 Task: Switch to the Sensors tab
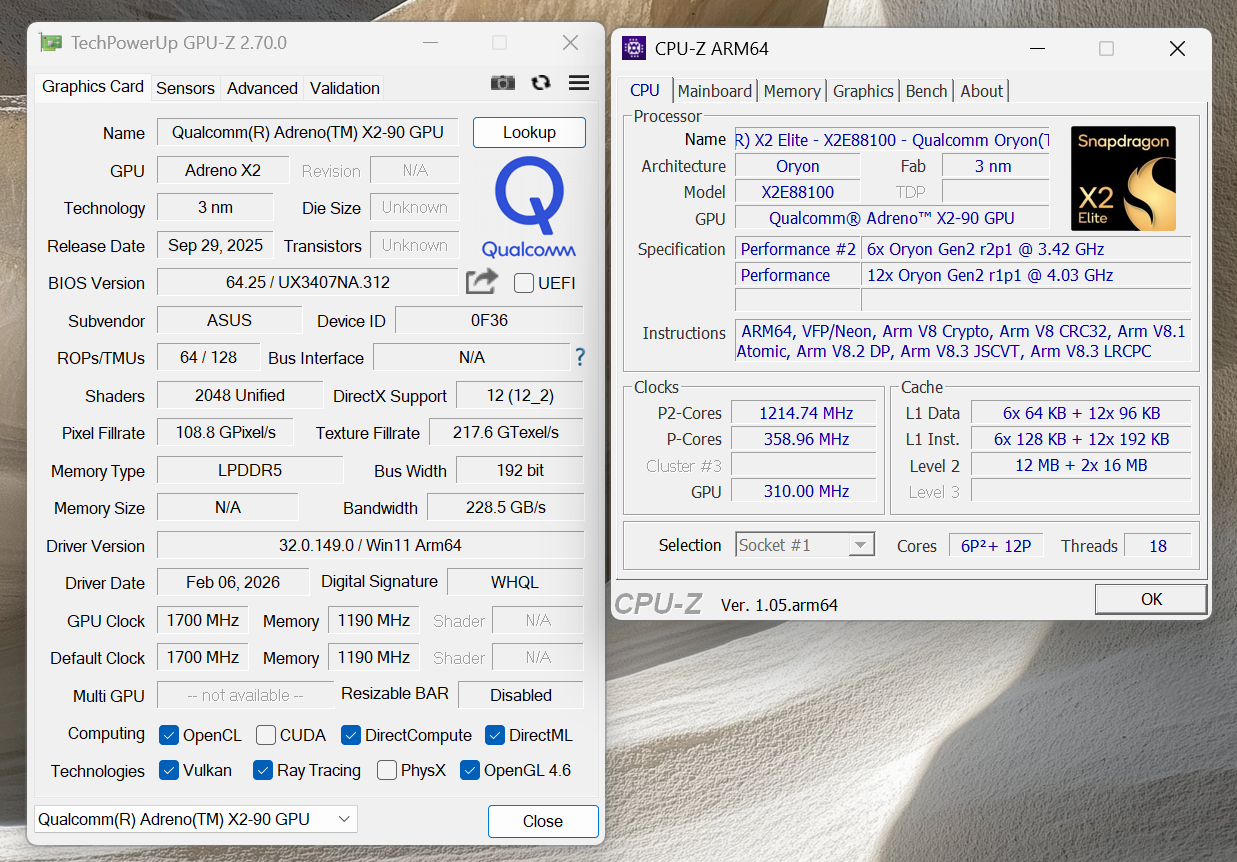pos(185,88)
